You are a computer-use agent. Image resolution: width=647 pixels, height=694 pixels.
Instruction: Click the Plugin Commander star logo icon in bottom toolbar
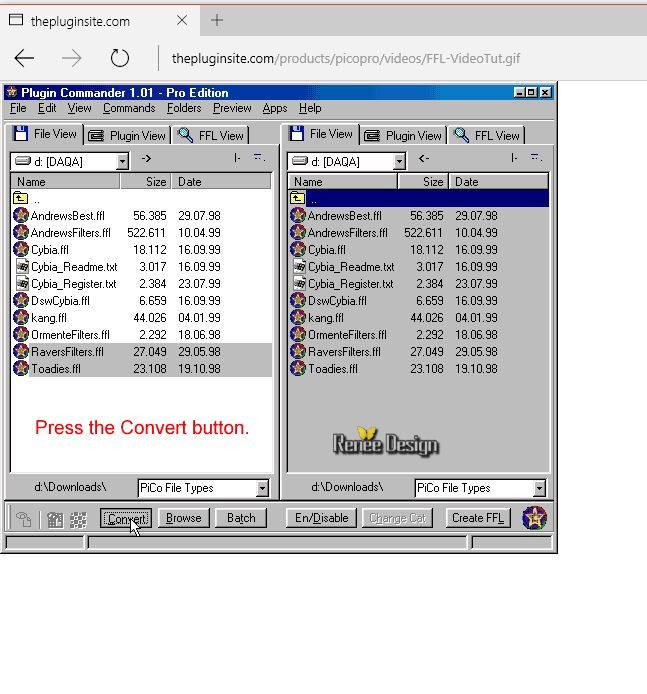tap(534, 518)
